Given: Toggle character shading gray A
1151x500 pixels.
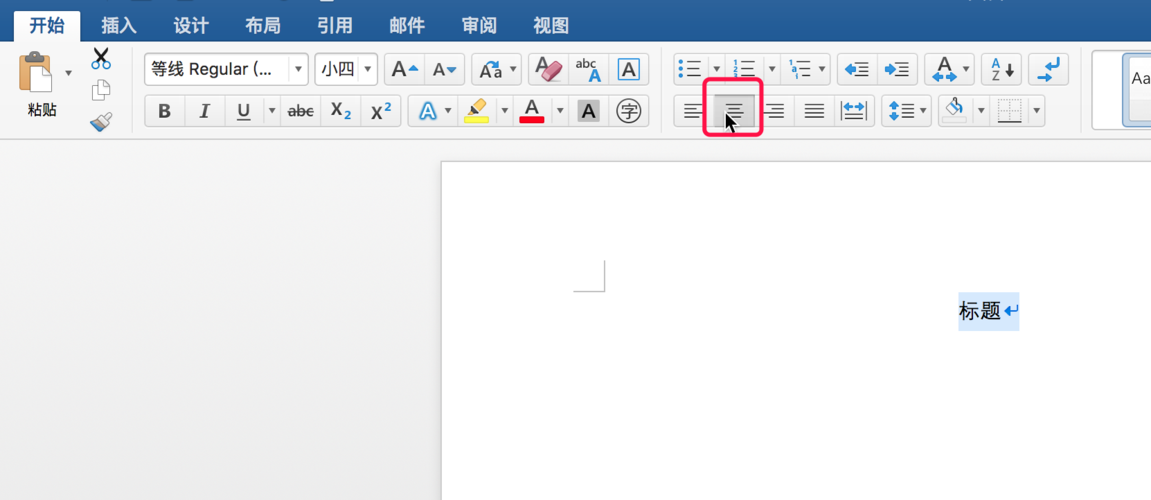Looking at the screenshot, I should (589, 112).
